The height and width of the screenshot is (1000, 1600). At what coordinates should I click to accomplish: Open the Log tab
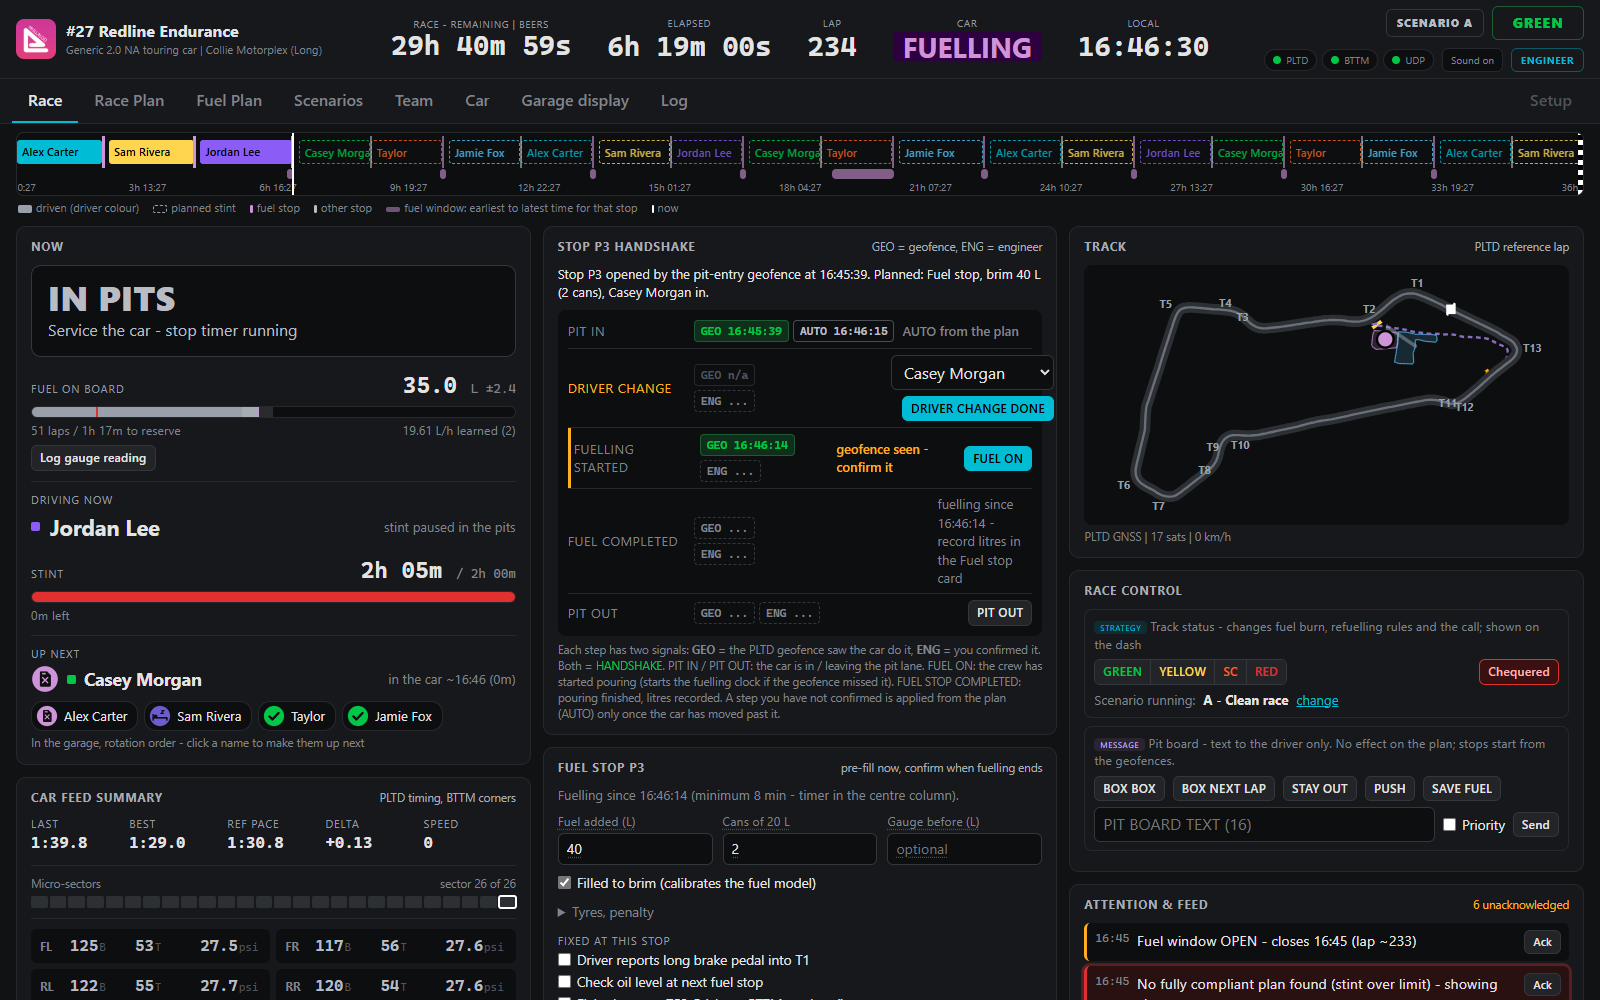674,101
